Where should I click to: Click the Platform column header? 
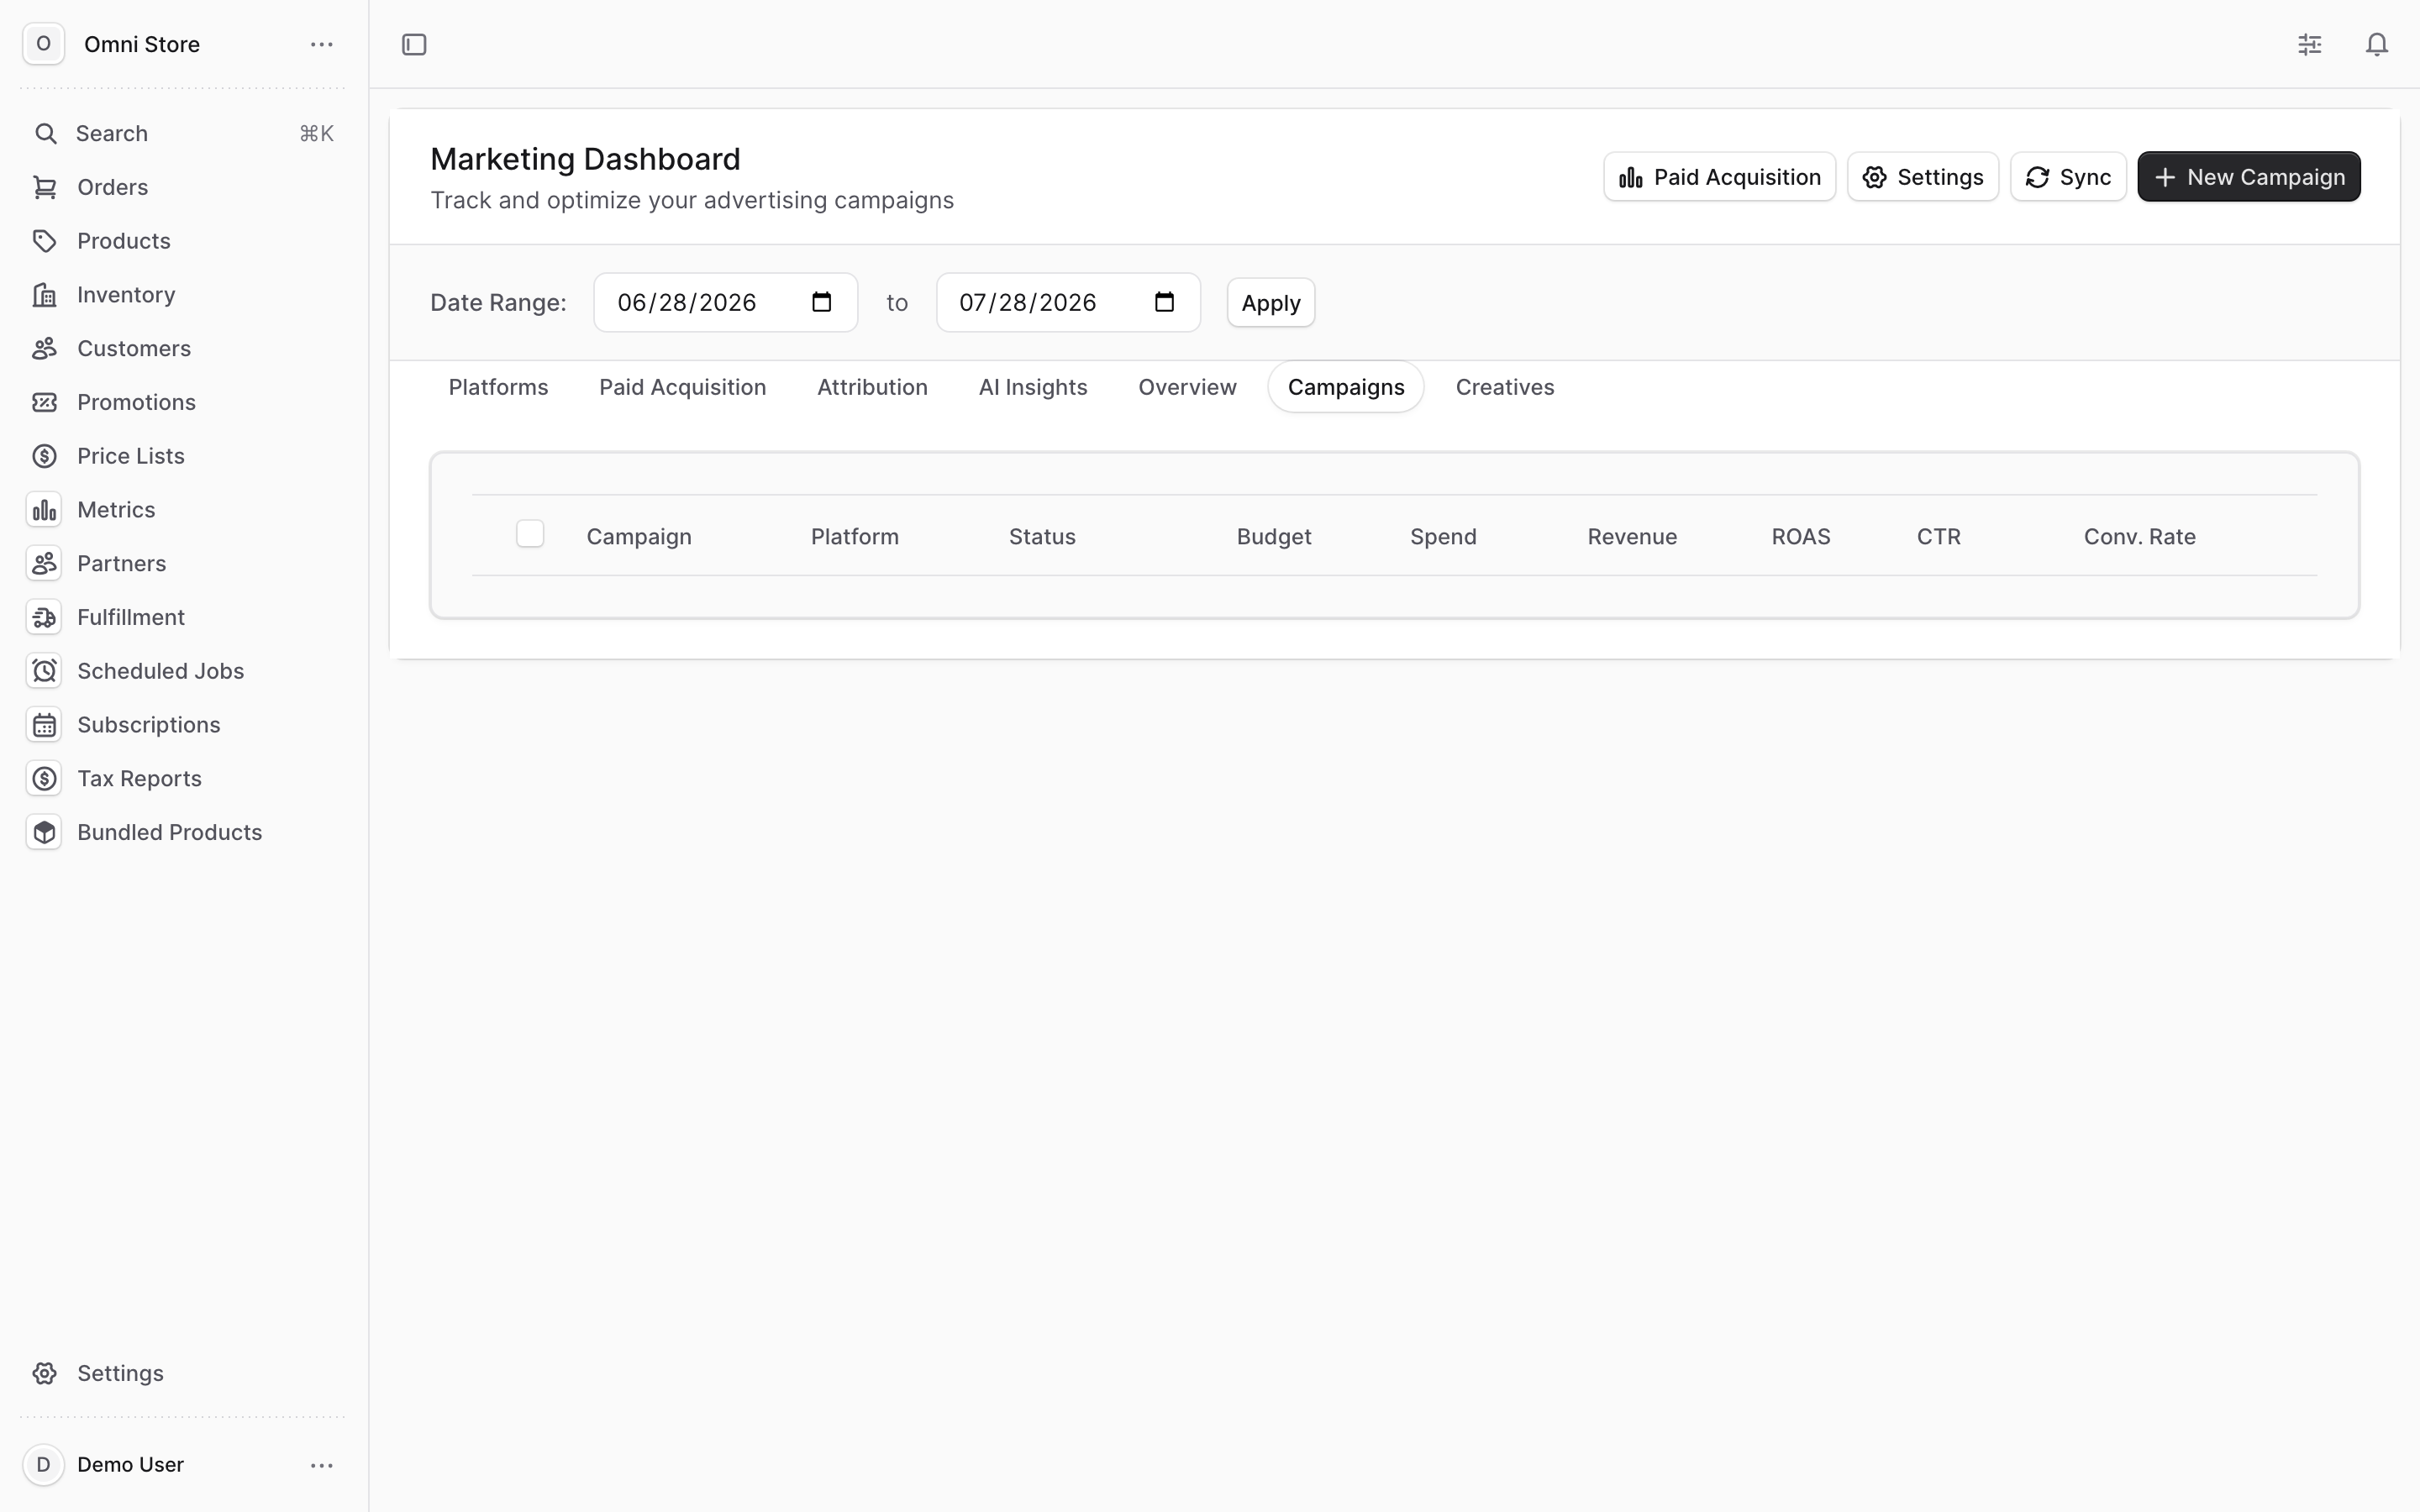855,537
